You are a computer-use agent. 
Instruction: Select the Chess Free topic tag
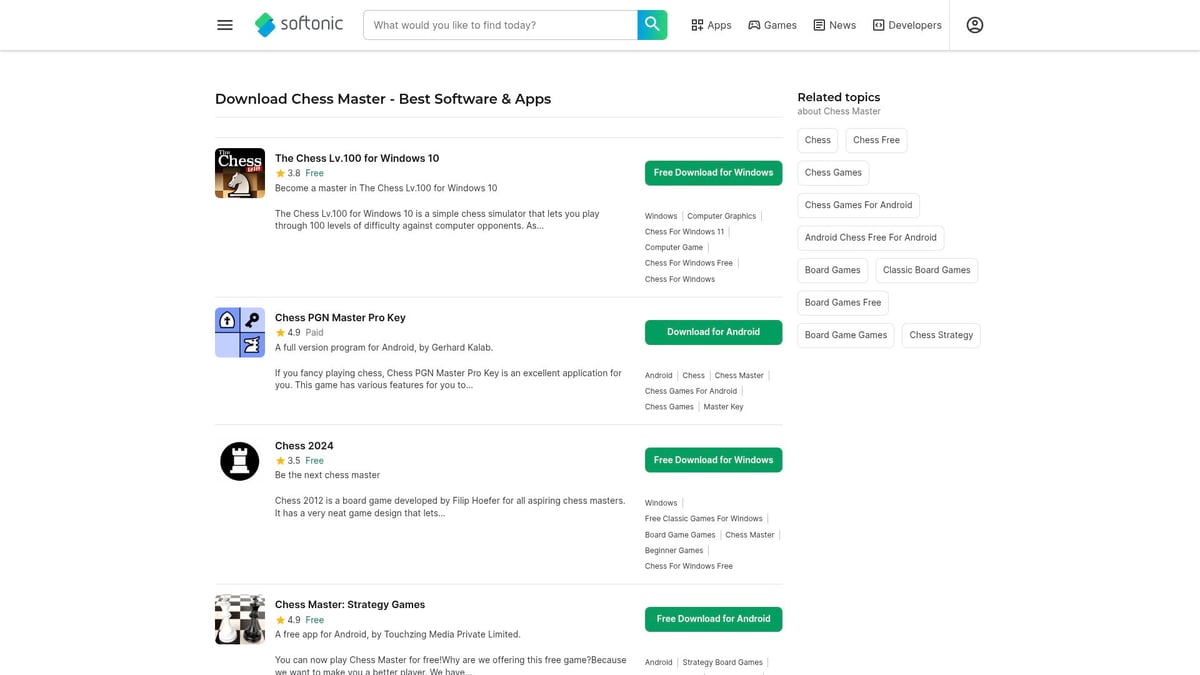875,140
